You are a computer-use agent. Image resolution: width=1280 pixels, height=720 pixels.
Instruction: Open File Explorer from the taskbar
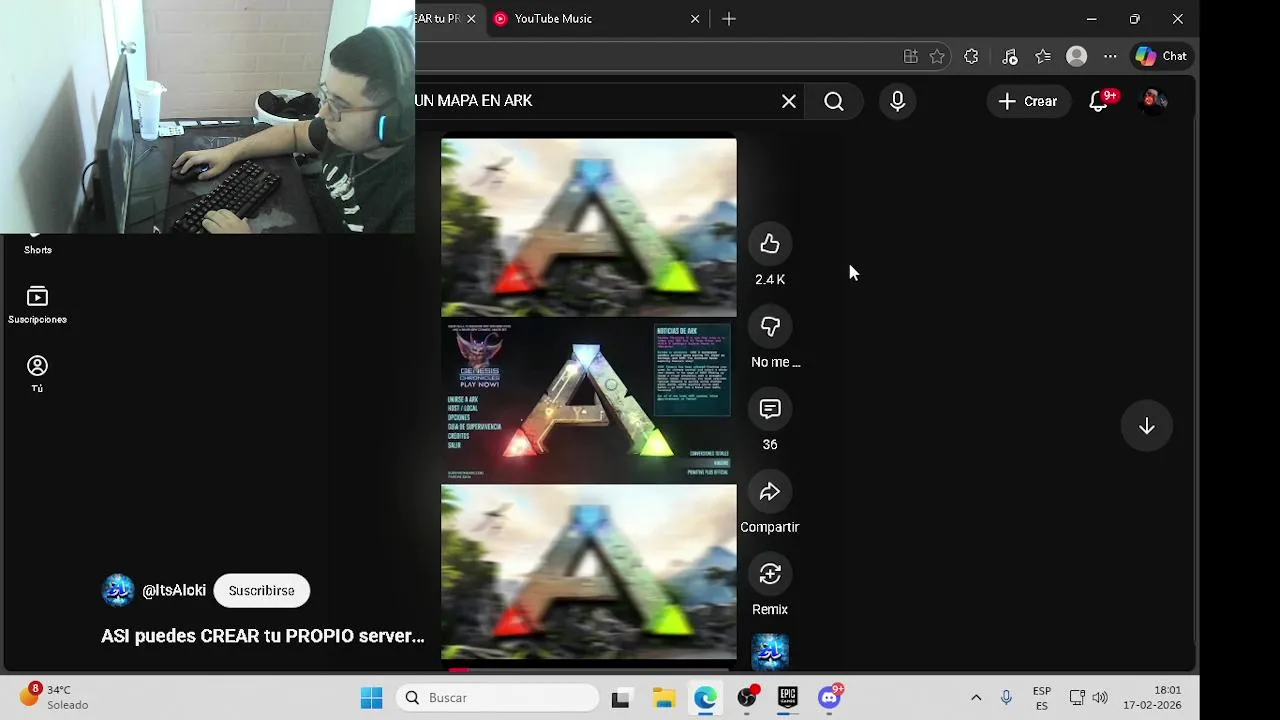(x=664, y=698)
